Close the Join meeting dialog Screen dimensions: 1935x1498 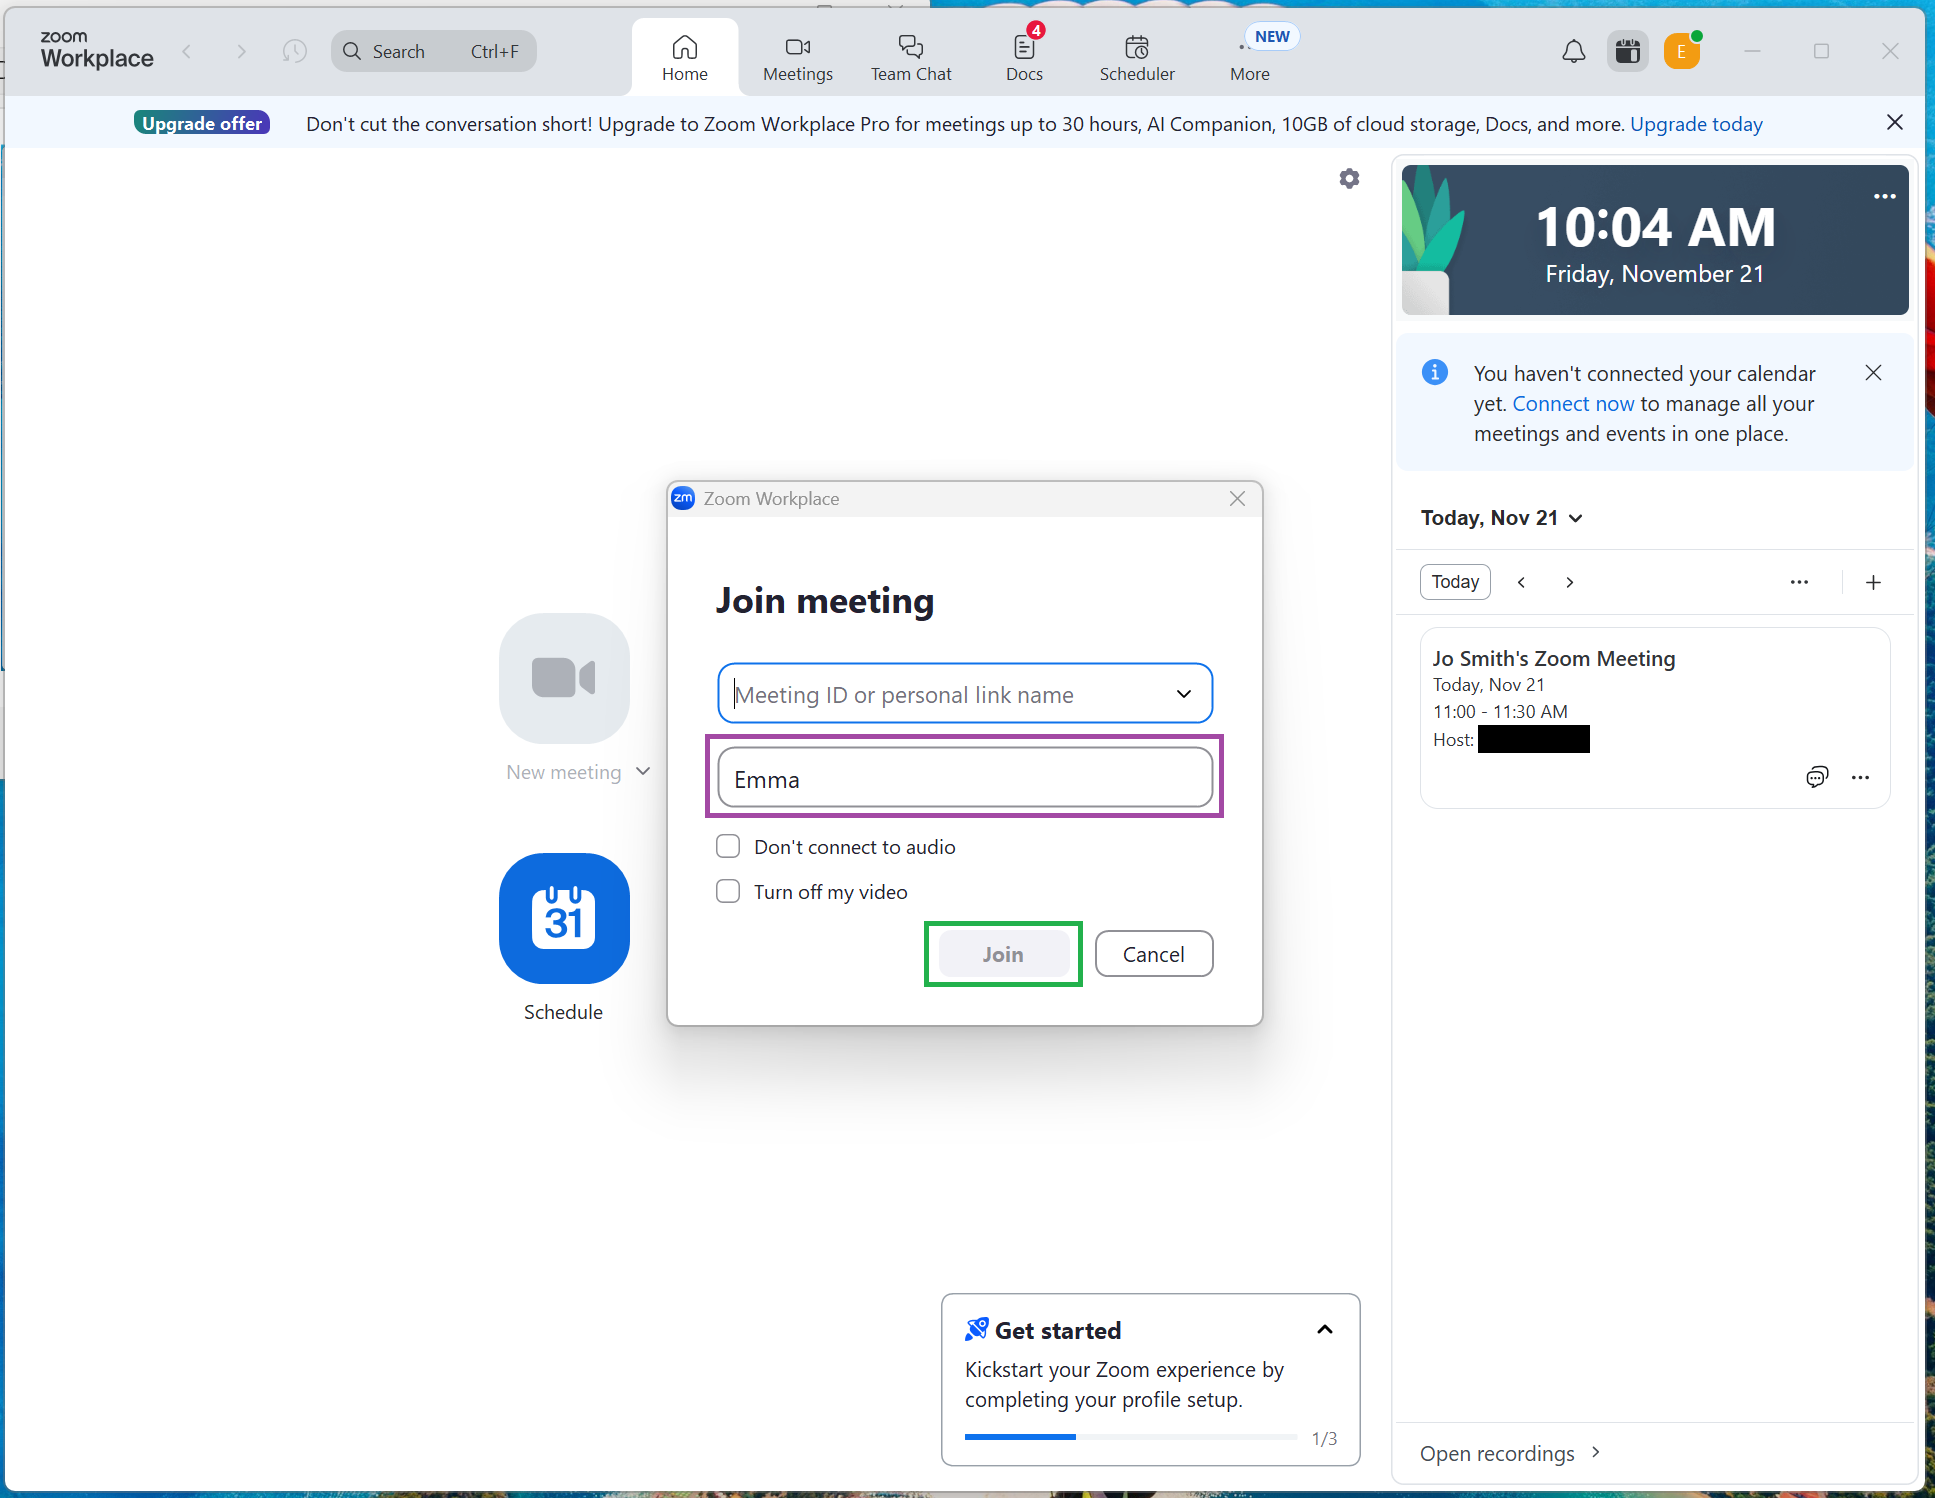(1237, 498)
